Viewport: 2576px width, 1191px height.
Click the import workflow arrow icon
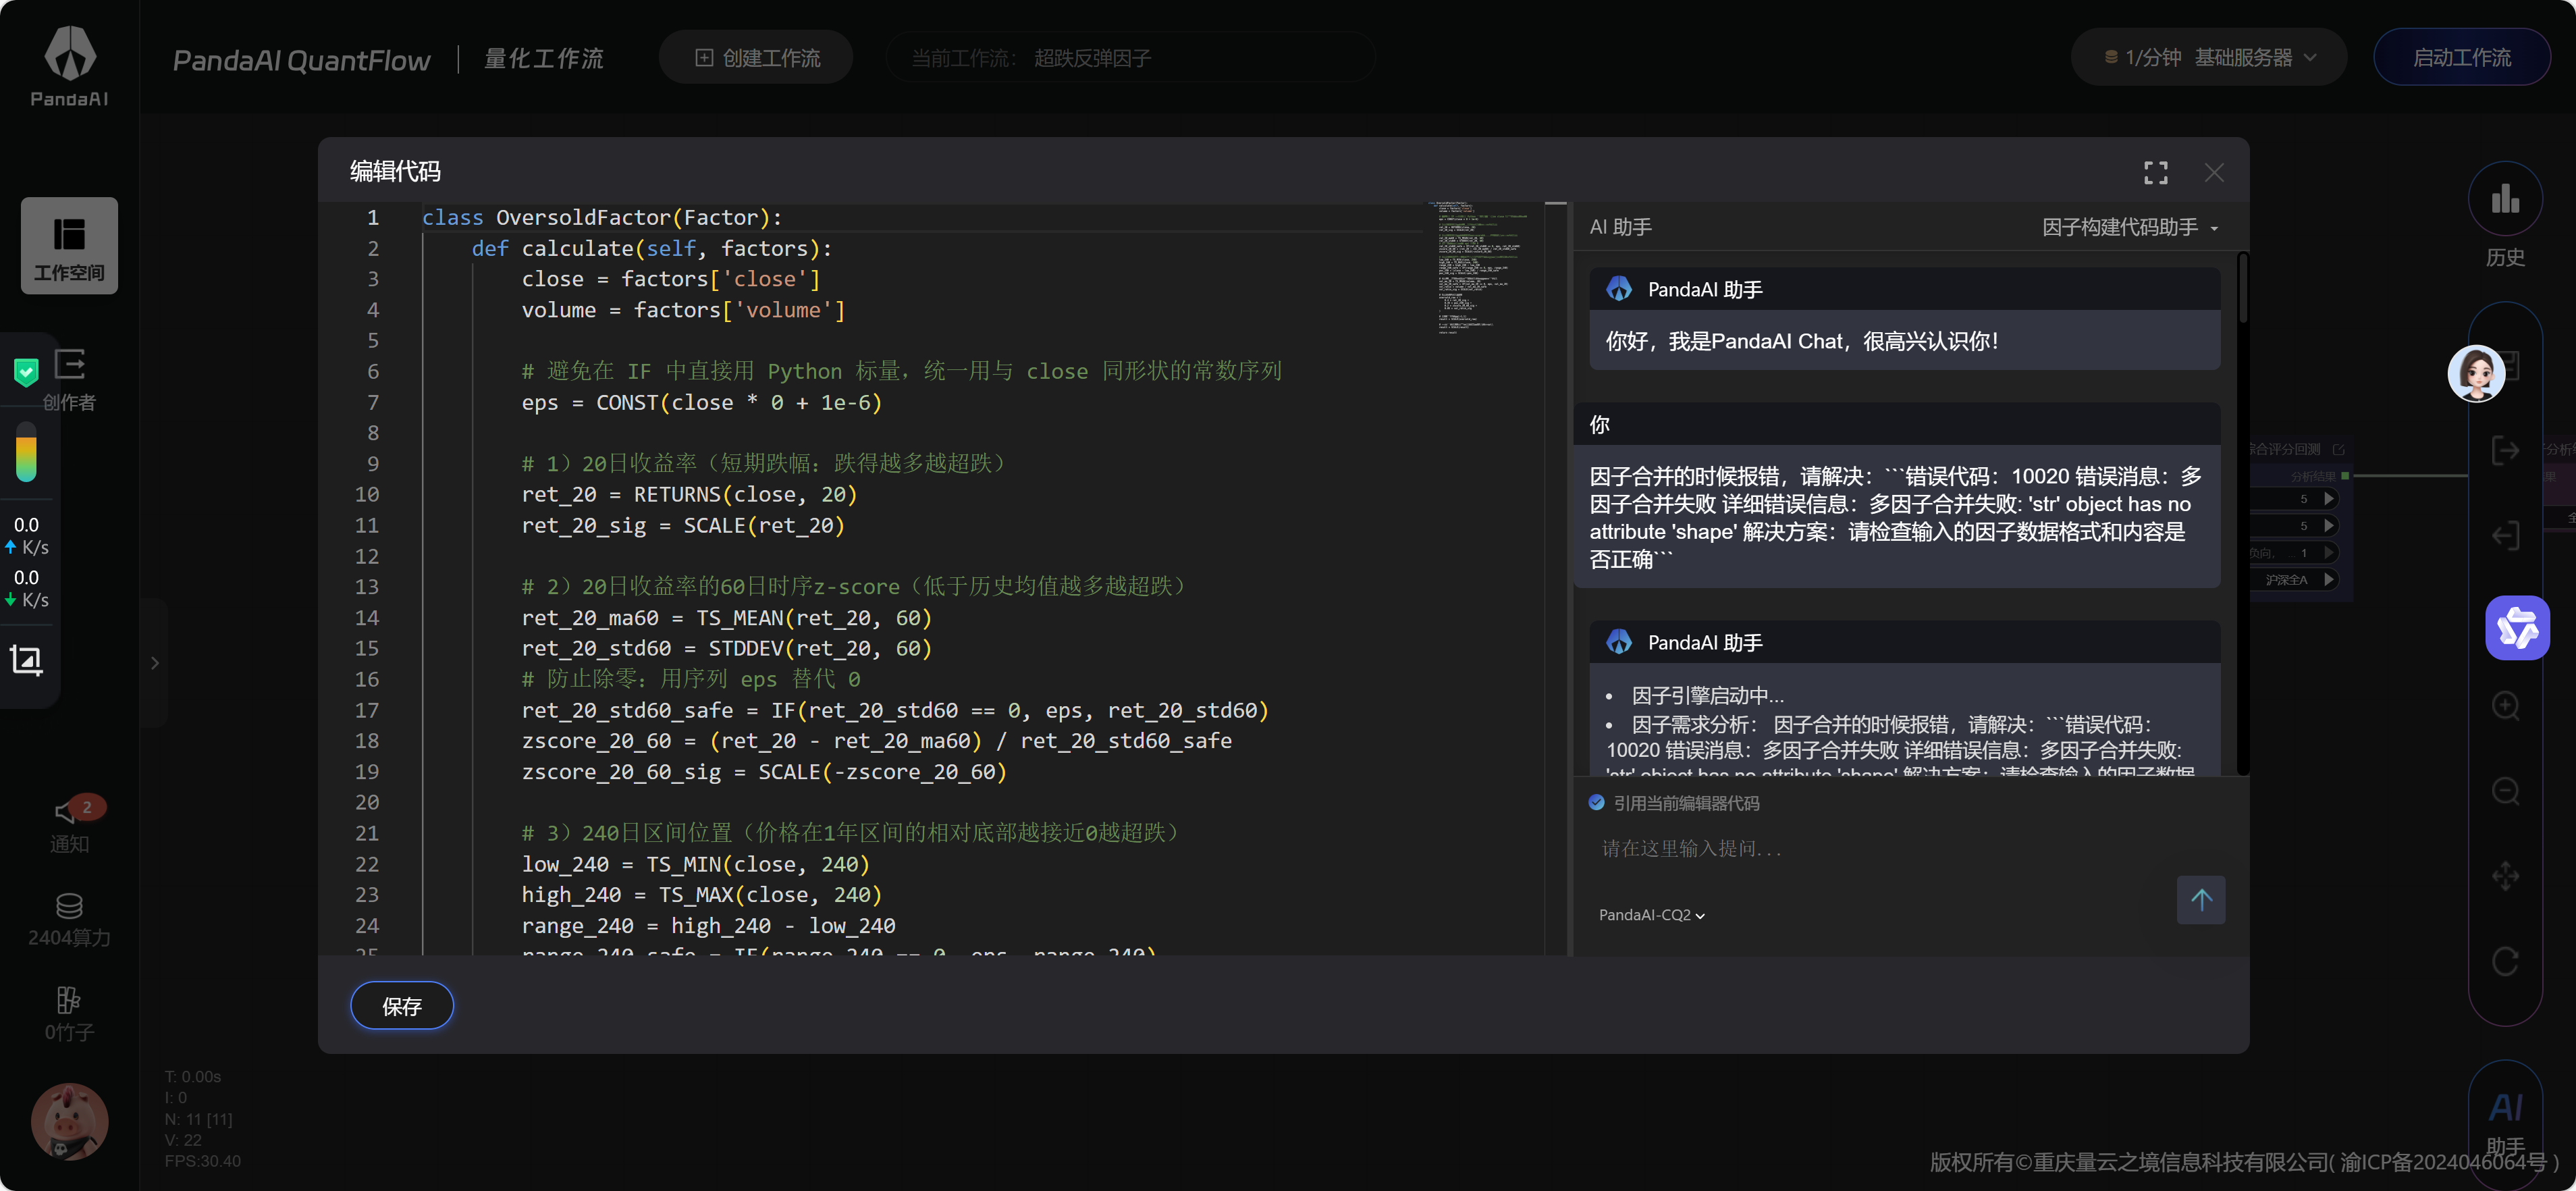click(2505, 536)
